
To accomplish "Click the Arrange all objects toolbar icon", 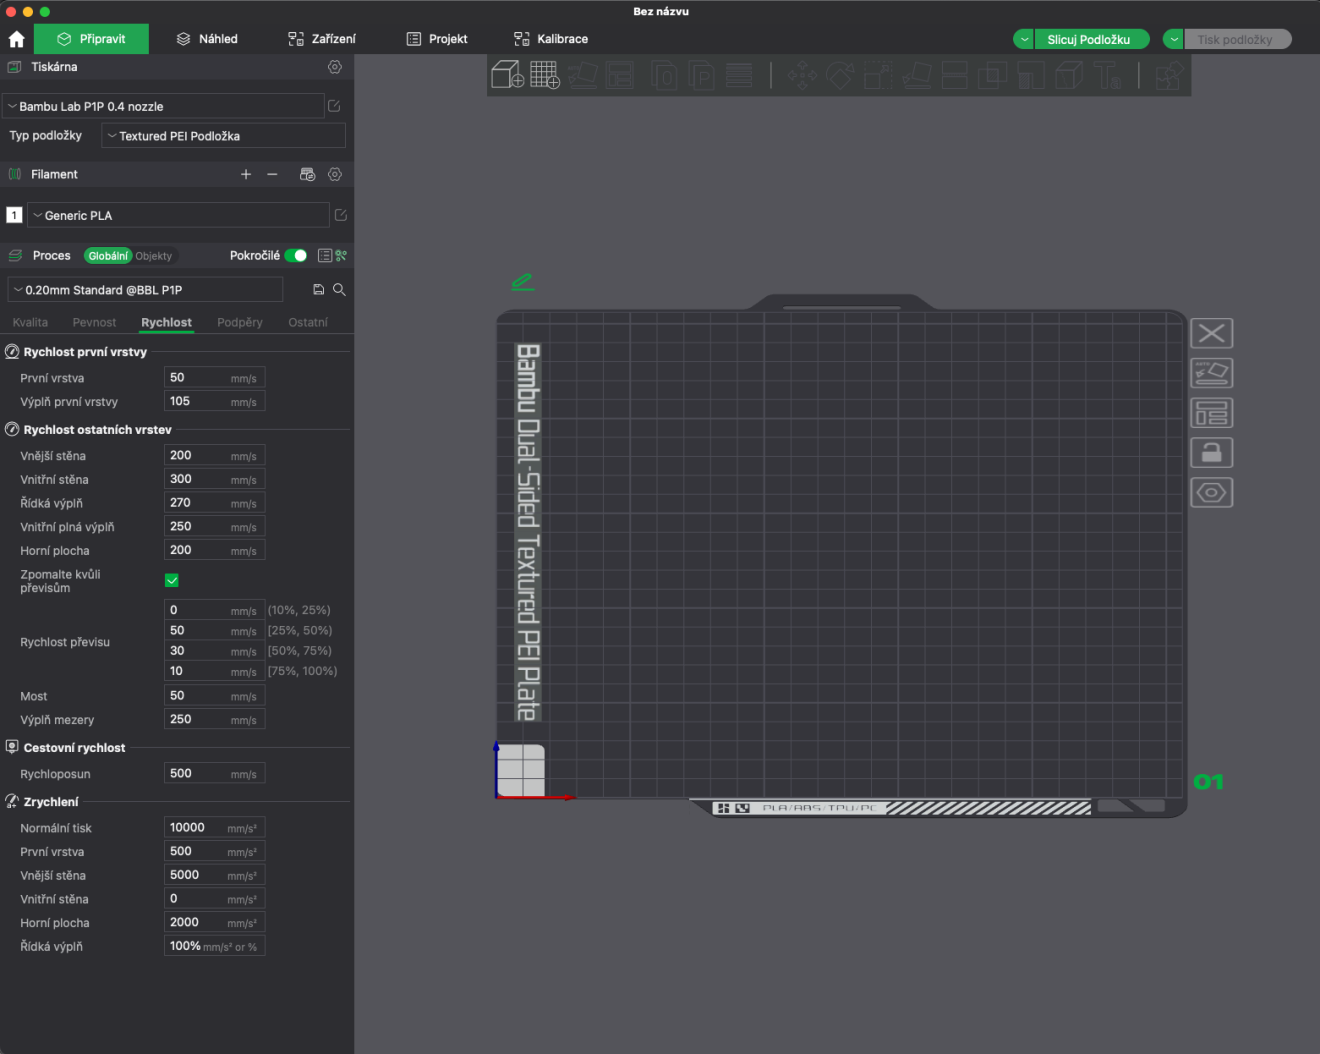I will [x=620, y=75].
